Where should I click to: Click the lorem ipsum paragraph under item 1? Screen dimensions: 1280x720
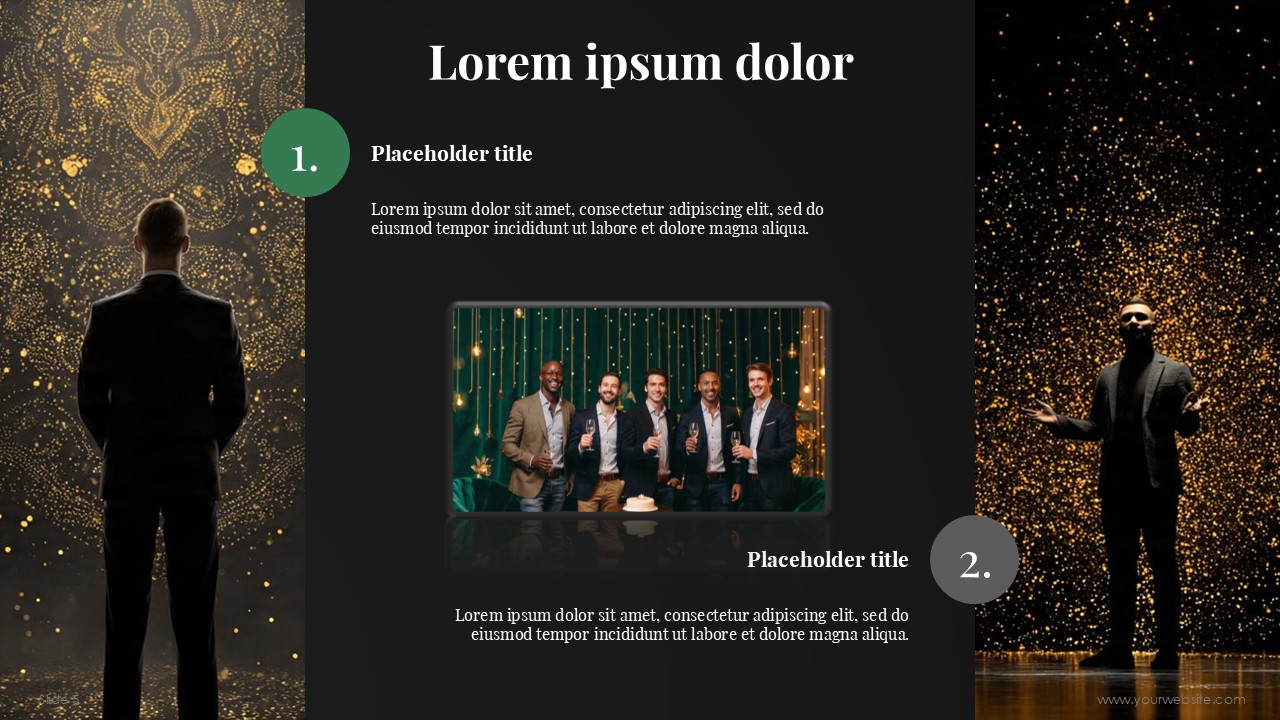pos(598,219)
